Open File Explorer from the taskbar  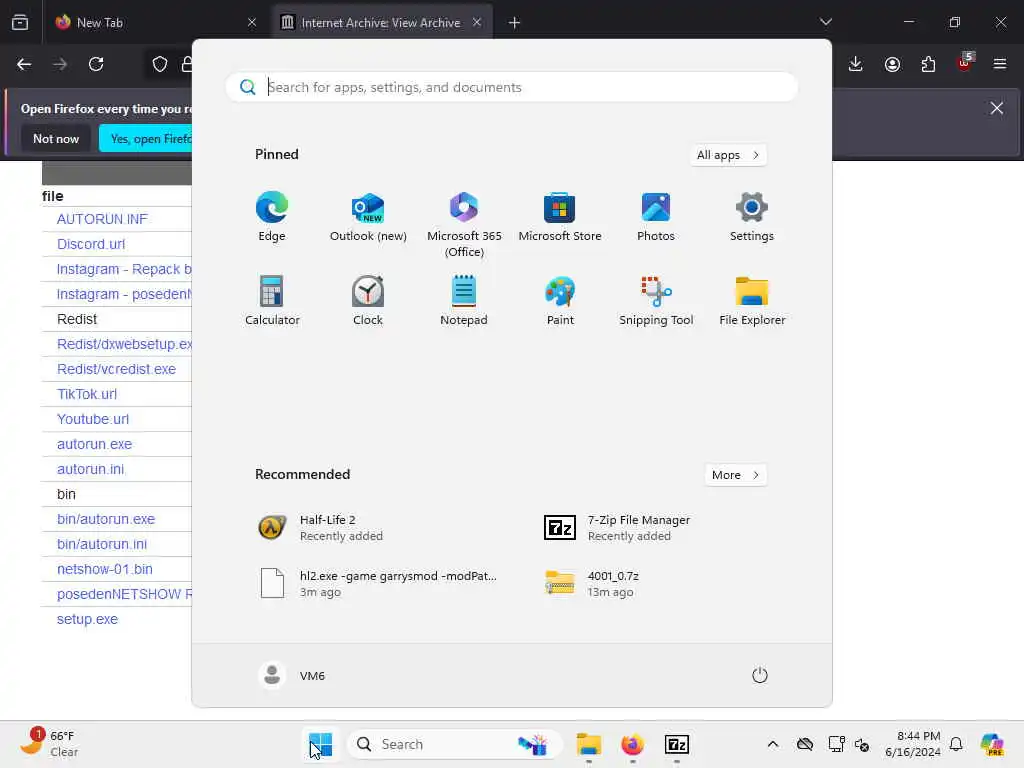pos(588,744)
